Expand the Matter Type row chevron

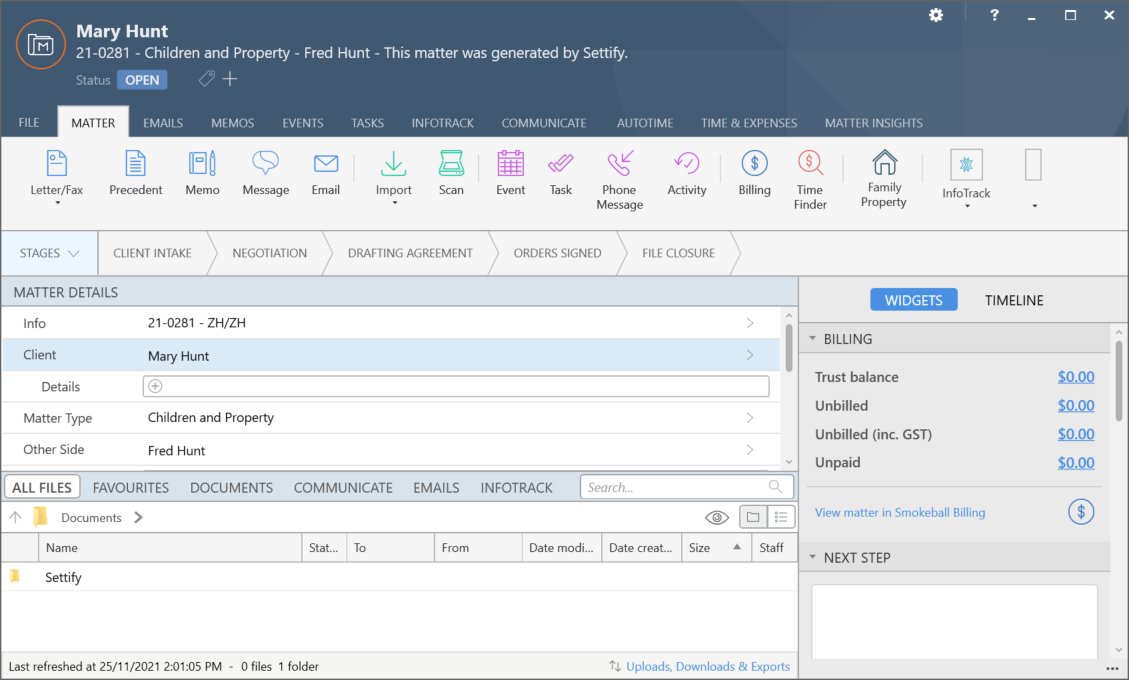pos(750,418)
